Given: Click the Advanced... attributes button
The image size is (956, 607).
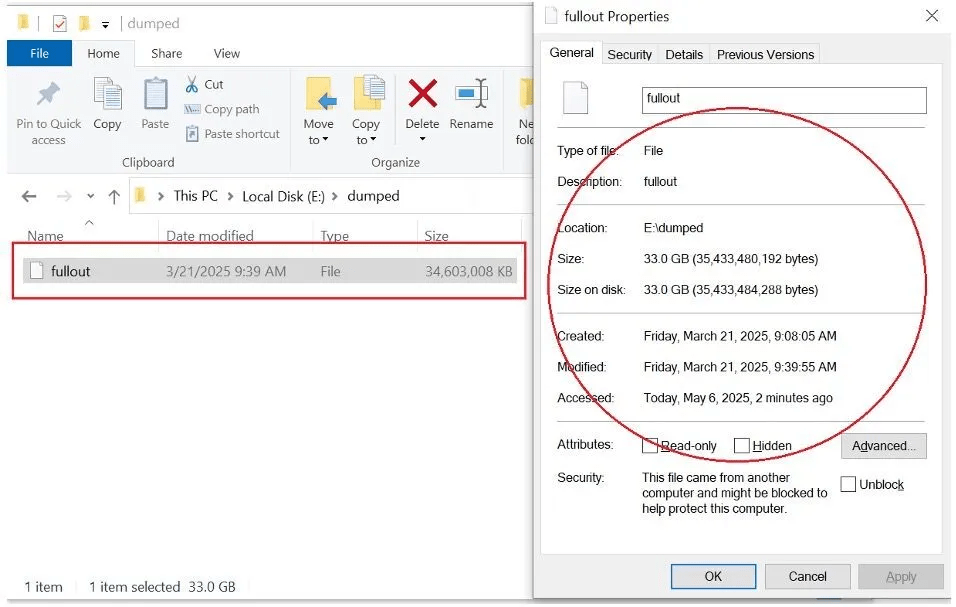Looking at the screenshot, I should pyautogui.click(x=883, y=445).
